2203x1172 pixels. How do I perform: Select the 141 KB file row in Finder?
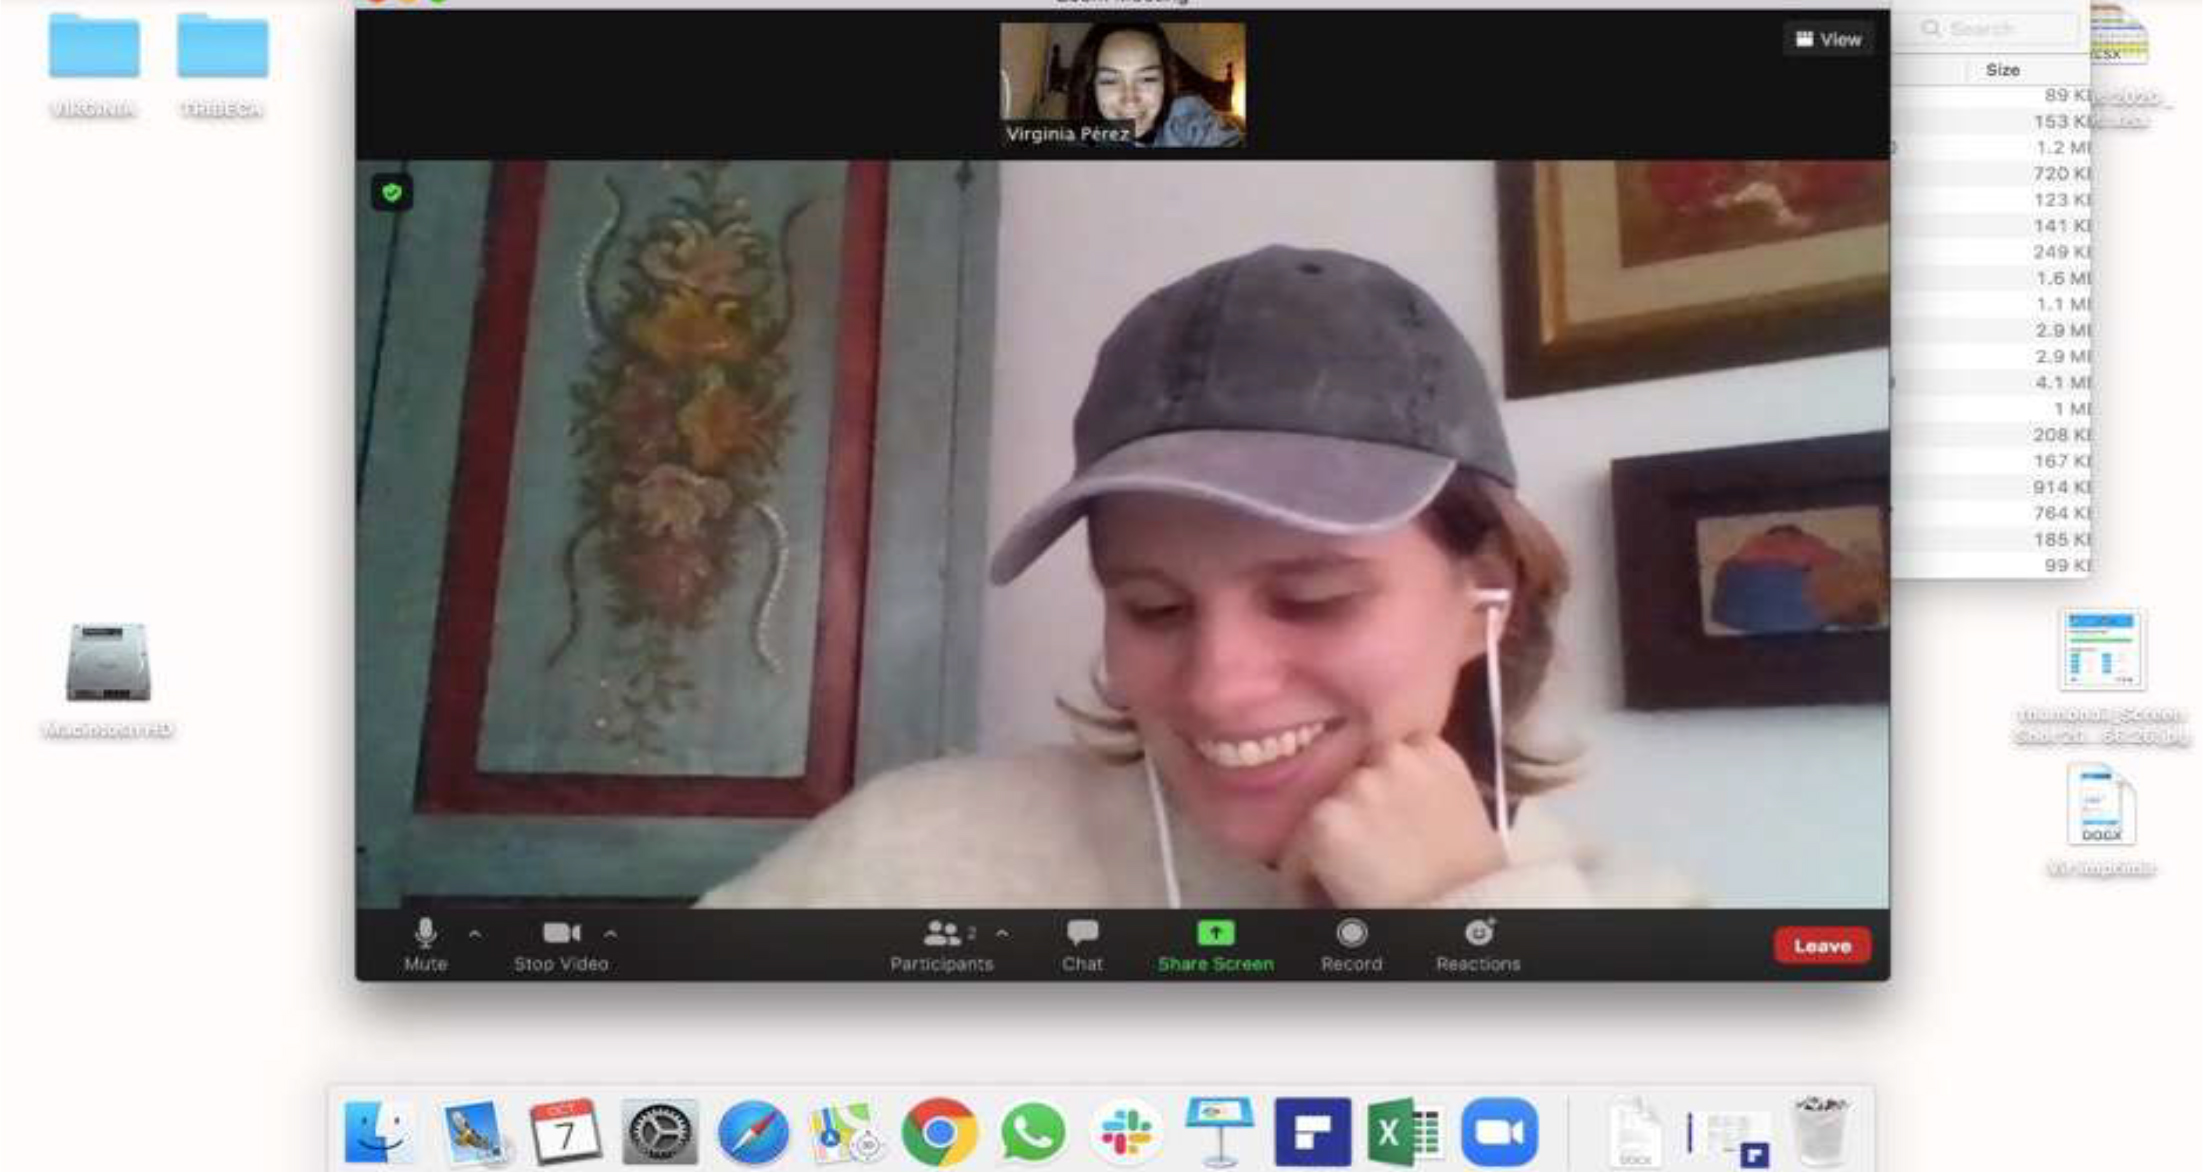[x=1990, y=225]
